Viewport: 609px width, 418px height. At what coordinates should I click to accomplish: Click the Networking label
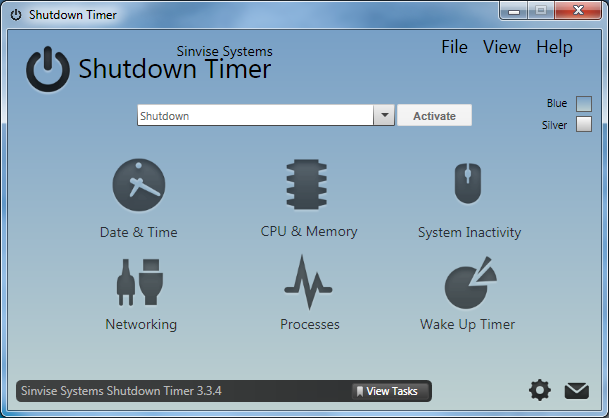coord(141,325)
